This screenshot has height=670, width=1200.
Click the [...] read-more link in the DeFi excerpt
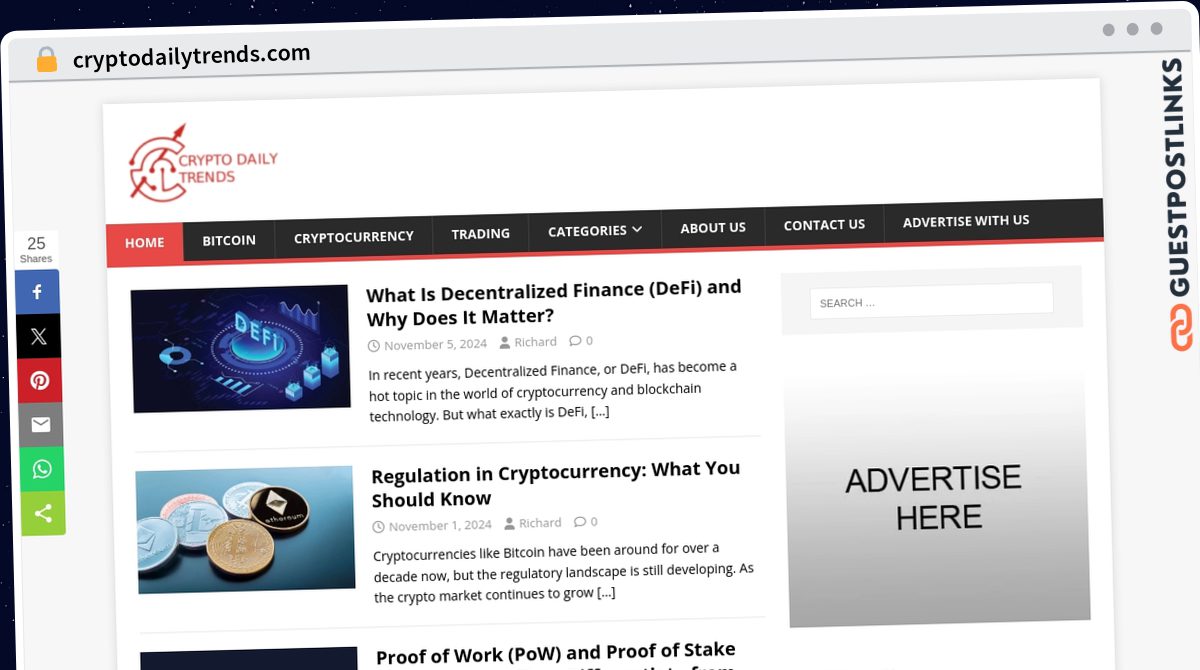(x=600, y=412)
